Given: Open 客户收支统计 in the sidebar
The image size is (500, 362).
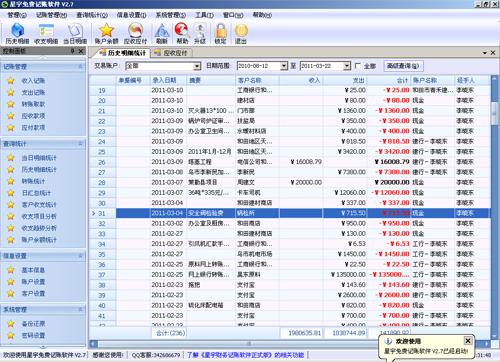Looking at the screenshot, I should pyautogui.click(x=39, y=204).
